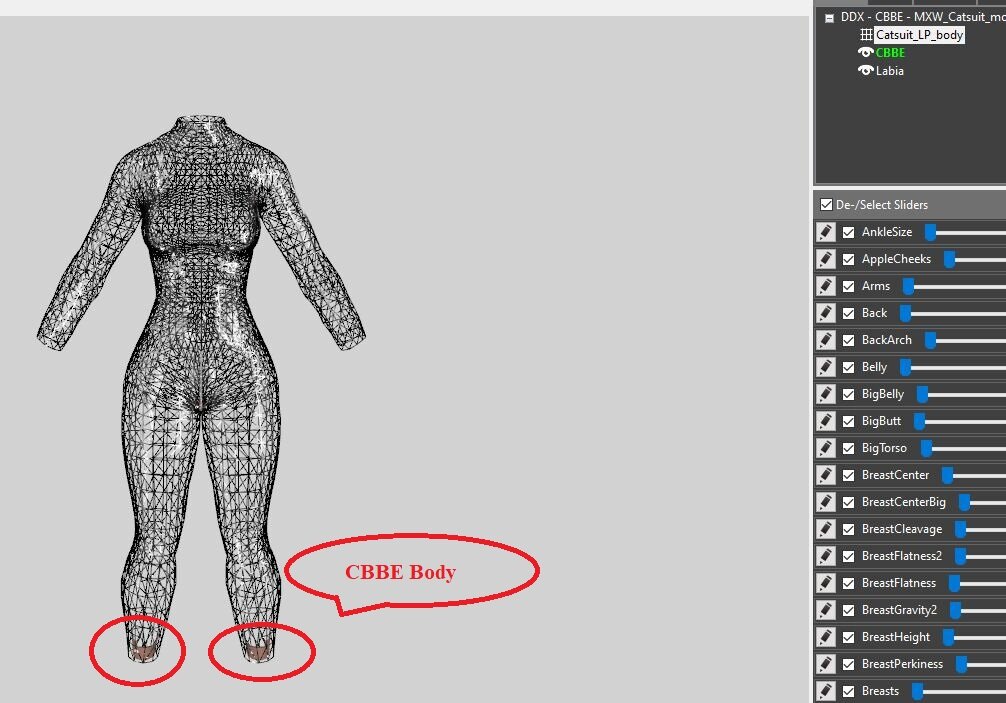This screenshot has height=703, width=1006.
Task: Click the Back slider handle
Action: (905, 313)
